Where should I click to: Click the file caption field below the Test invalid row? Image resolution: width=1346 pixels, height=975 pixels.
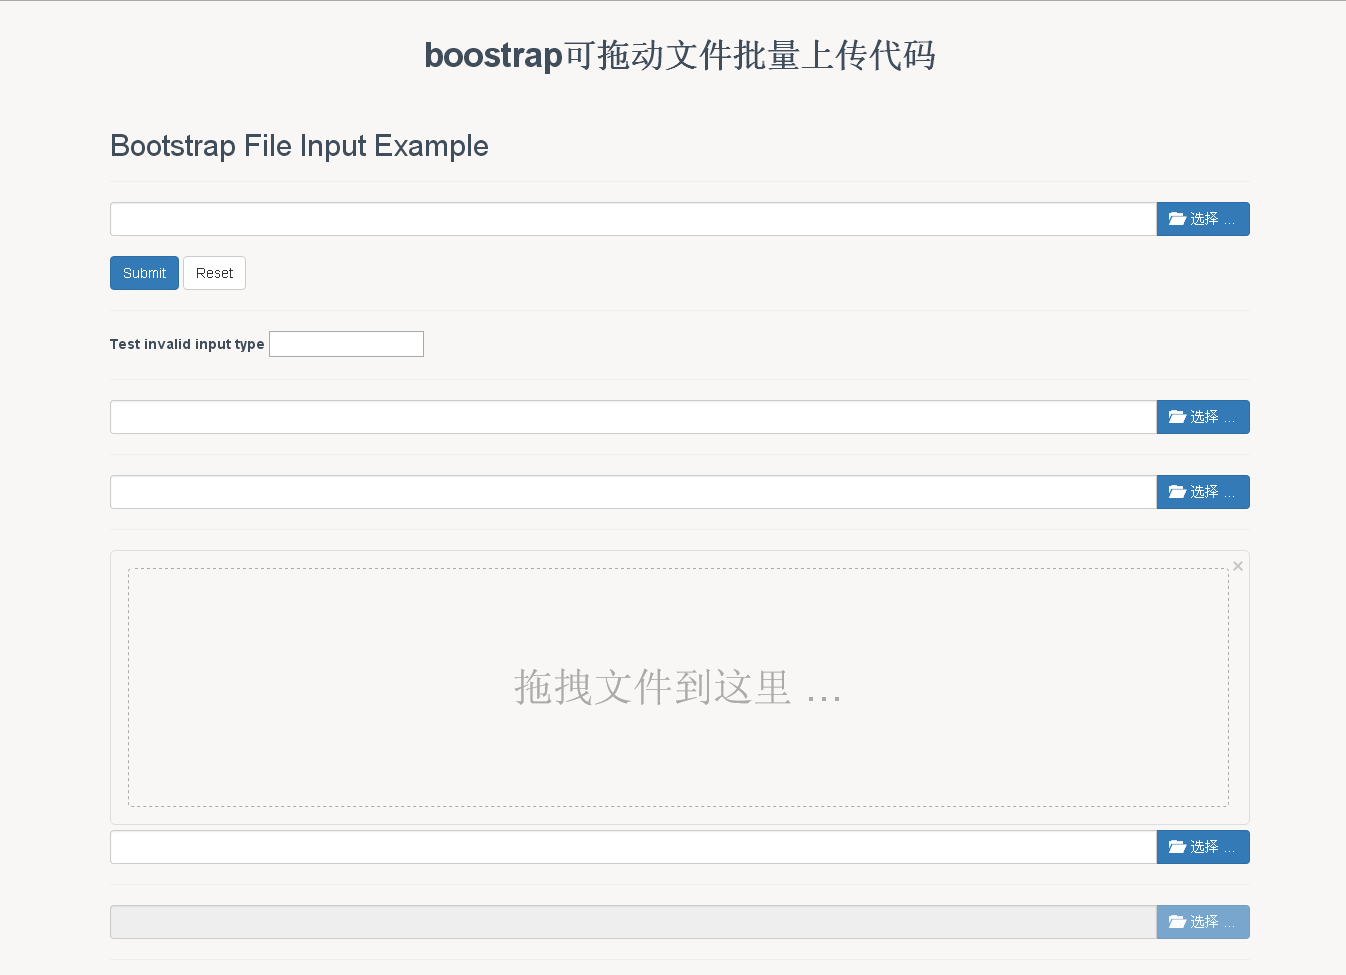(633, 417)
